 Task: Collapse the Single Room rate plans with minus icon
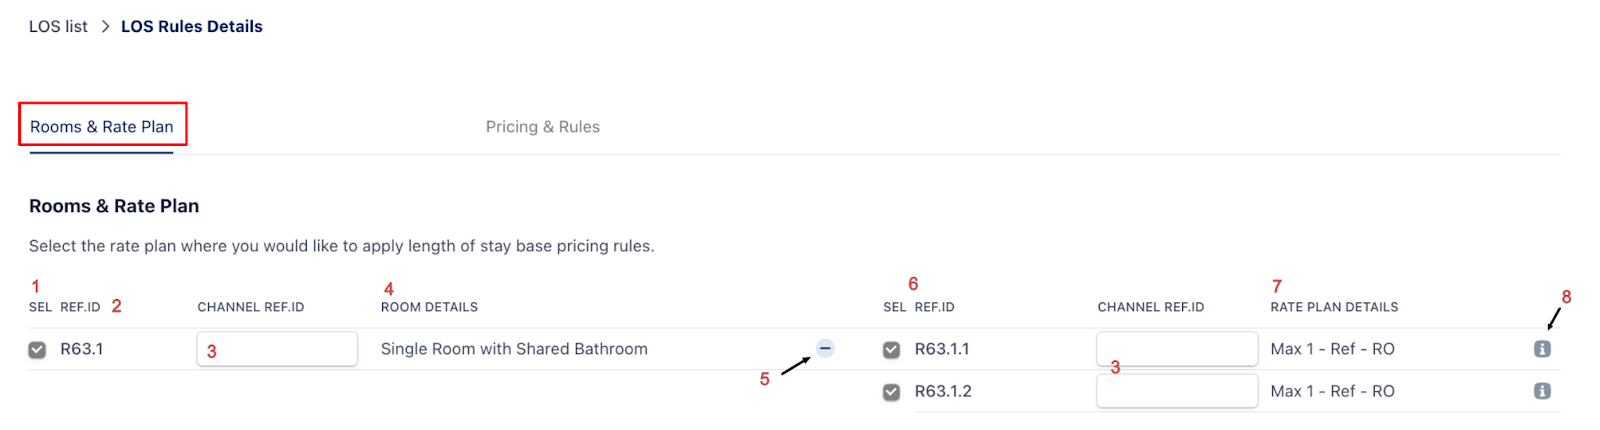tap(825, 349)
